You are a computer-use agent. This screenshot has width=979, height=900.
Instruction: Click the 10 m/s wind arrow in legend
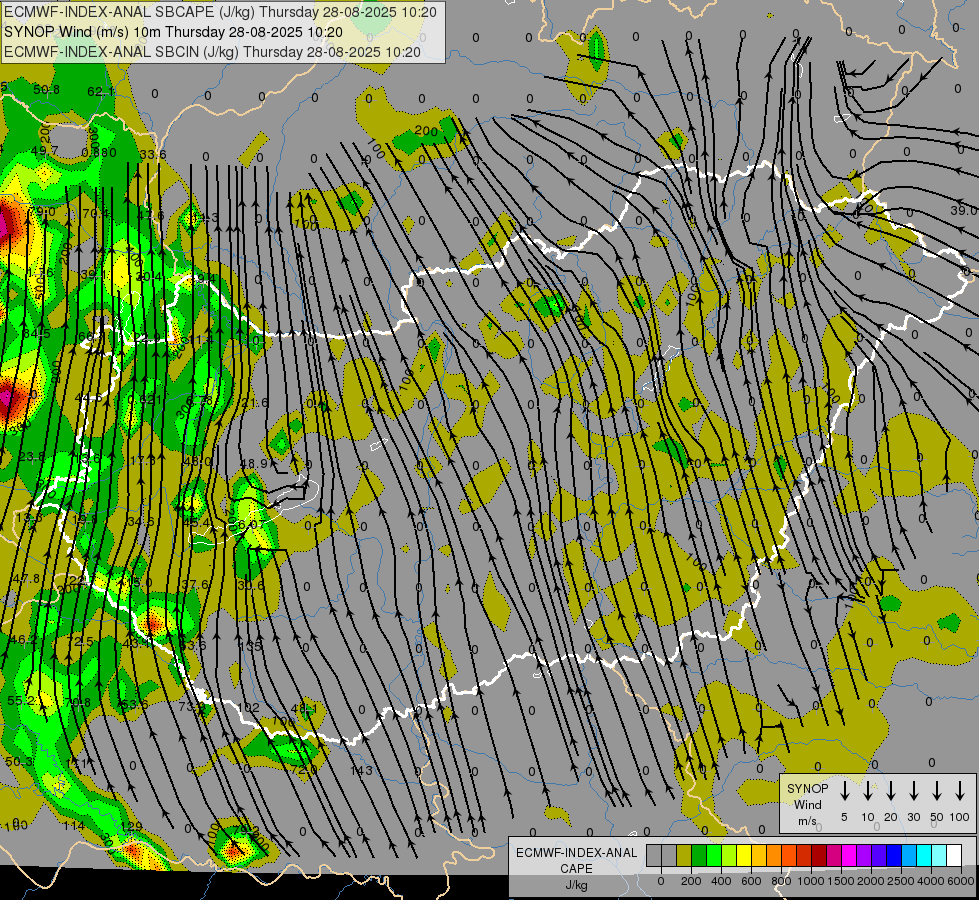(867, 791)
